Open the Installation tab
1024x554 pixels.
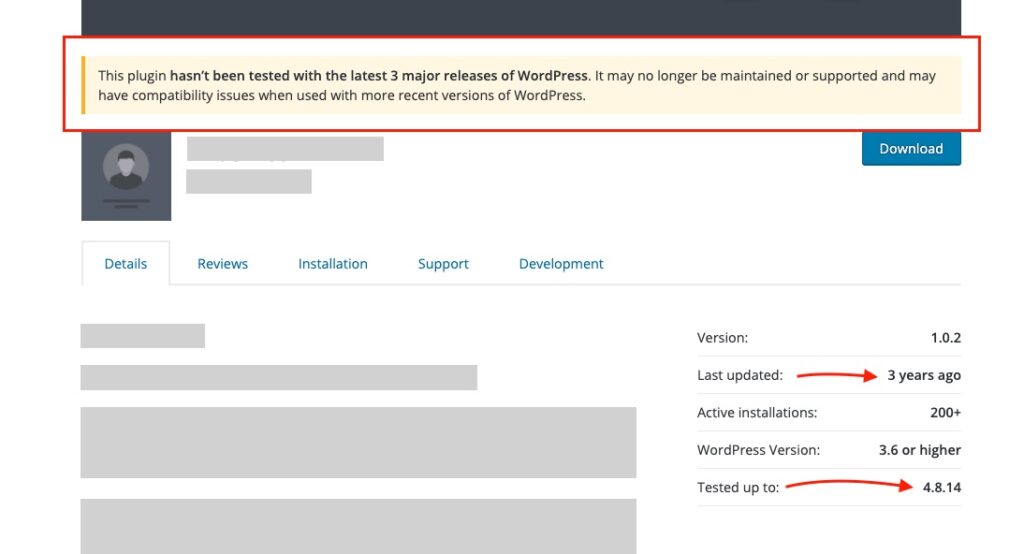[333, 263]
